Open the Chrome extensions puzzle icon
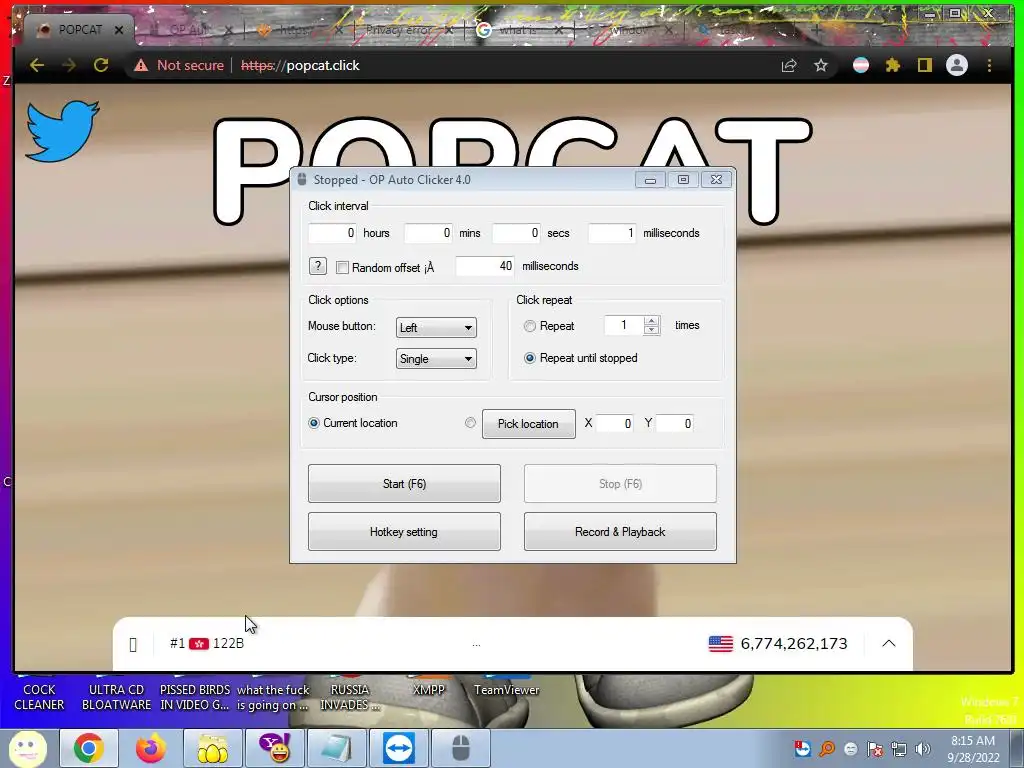The height and width of the screenshot is (768, 1024). (893, 65)
